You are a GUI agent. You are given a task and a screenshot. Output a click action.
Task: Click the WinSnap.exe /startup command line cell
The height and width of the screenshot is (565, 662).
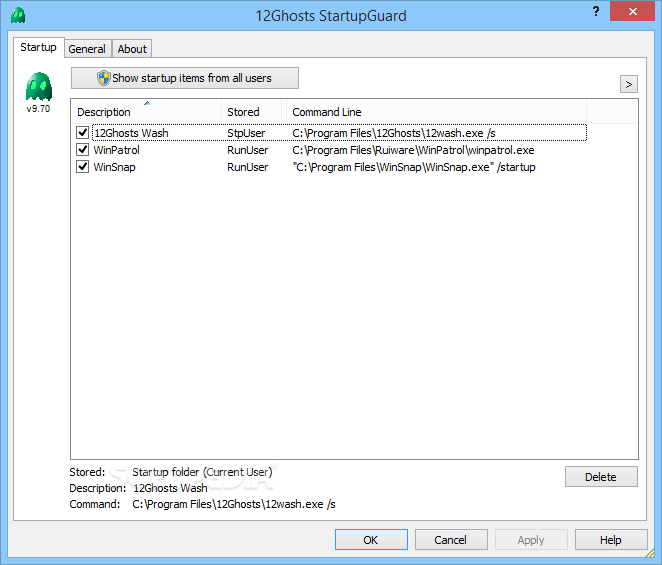[x=414, y=167]
